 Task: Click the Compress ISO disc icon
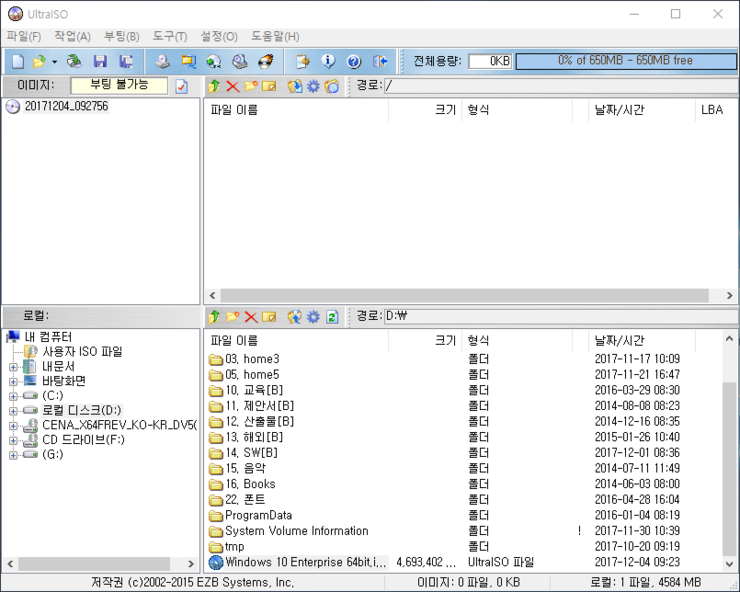[x=214, y=61]
